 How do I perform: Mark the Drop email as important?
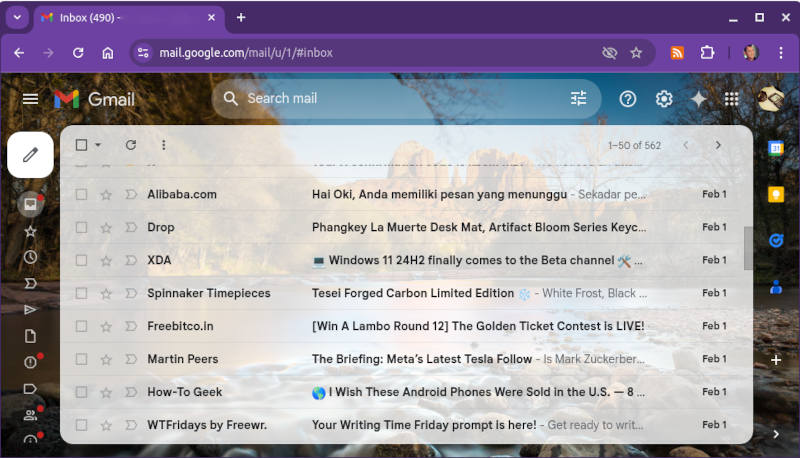click(131, 227)
